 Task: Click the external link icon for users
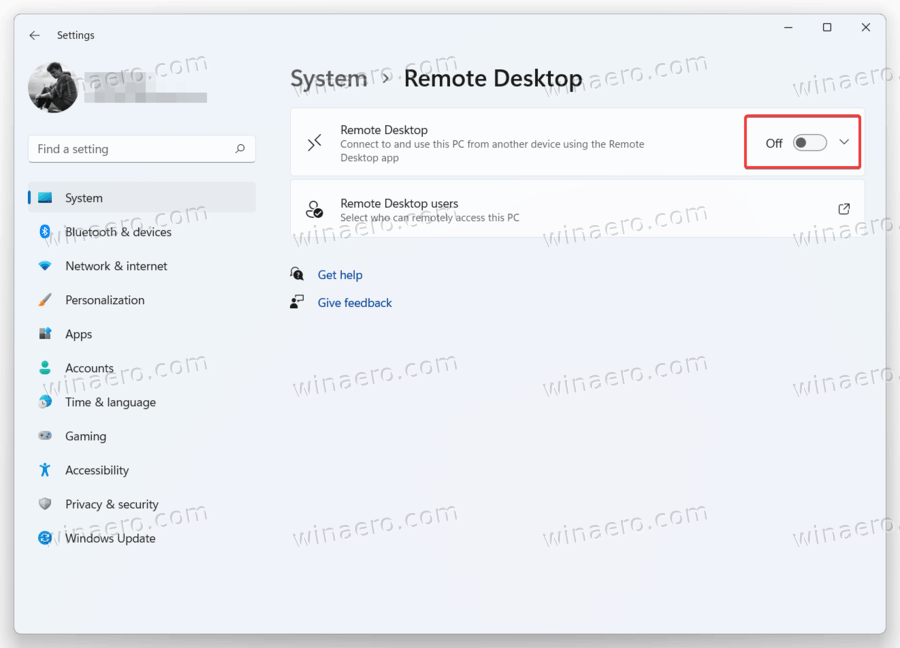click(x=844, y=209)
